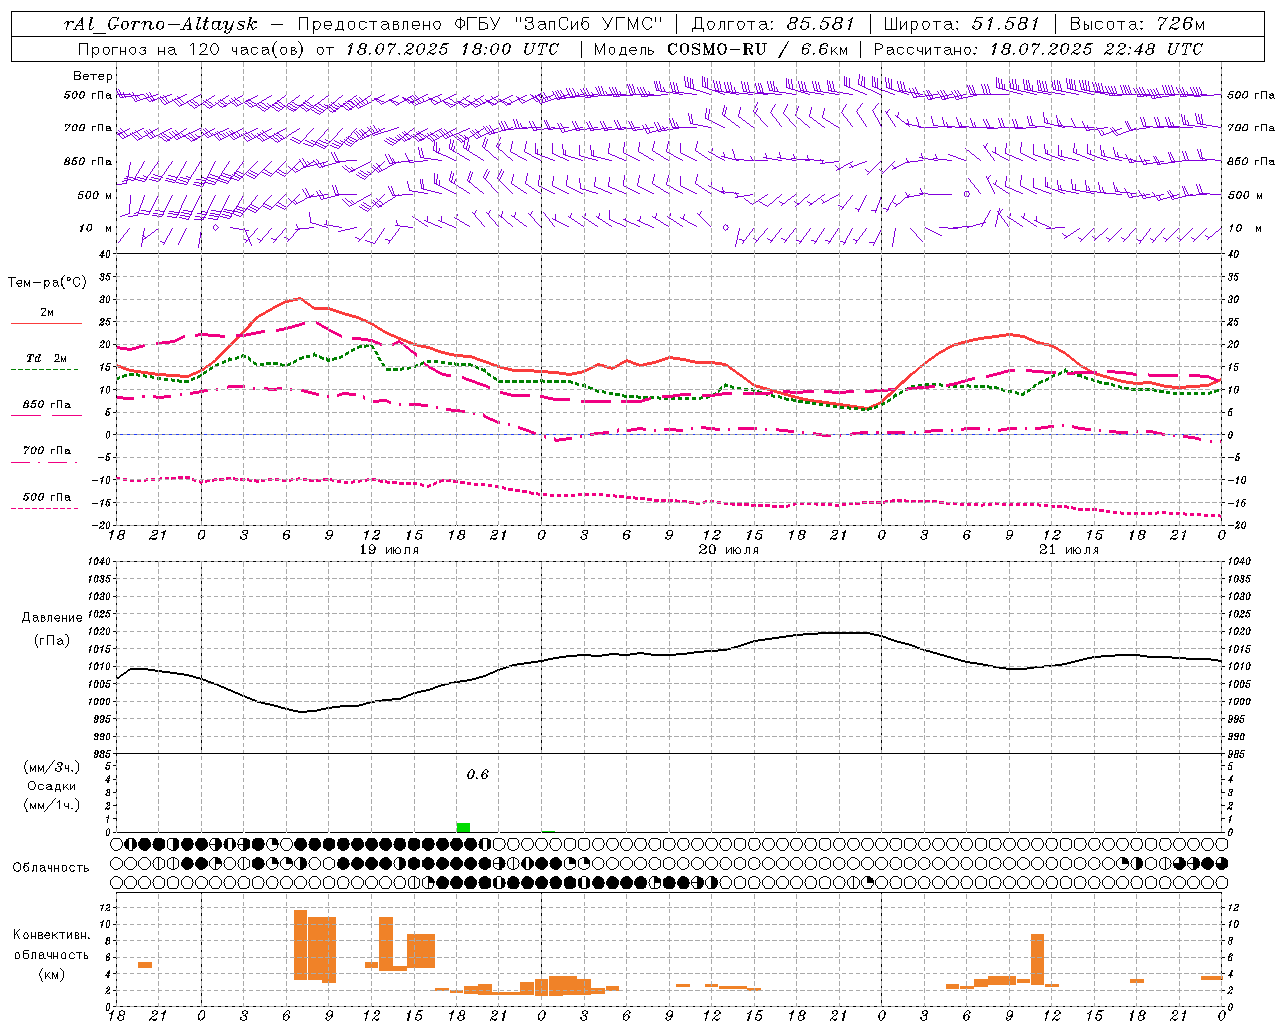
Task: Click the Облачность cloud cover label
Action: 51,868
